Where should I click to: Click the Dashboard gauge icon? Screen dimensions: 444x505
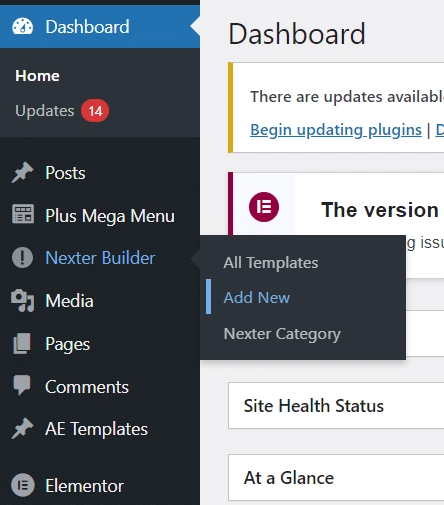23,26
